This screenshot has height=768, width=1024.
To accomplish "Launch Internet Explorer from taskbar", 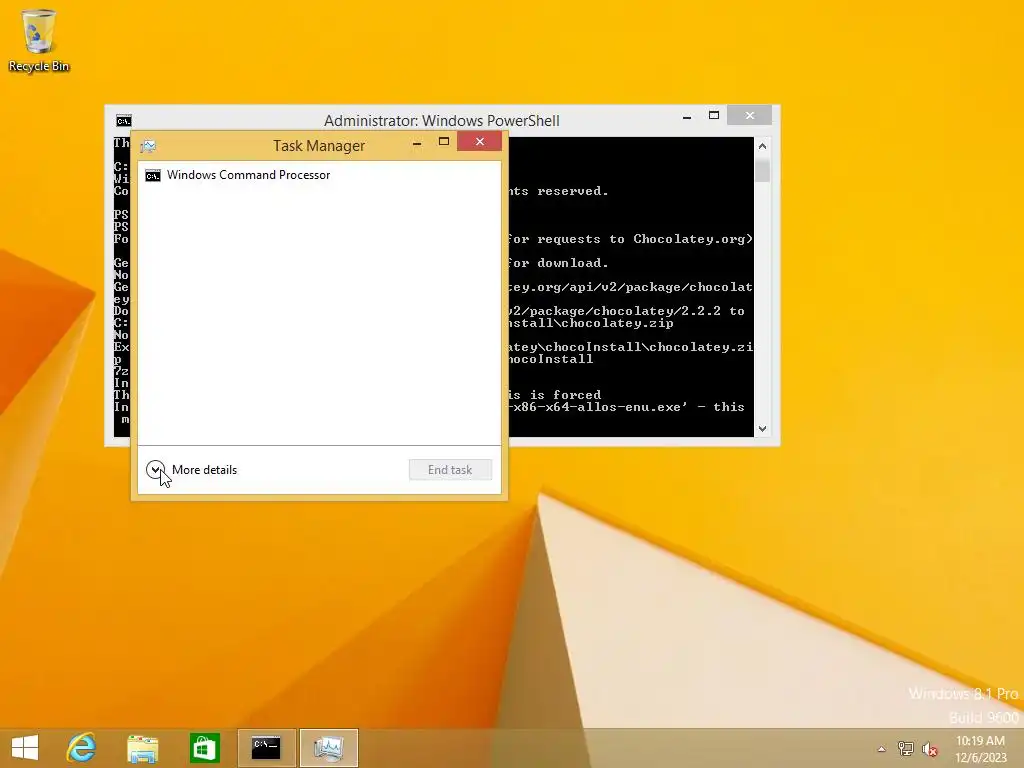I will tap(82, 748).
